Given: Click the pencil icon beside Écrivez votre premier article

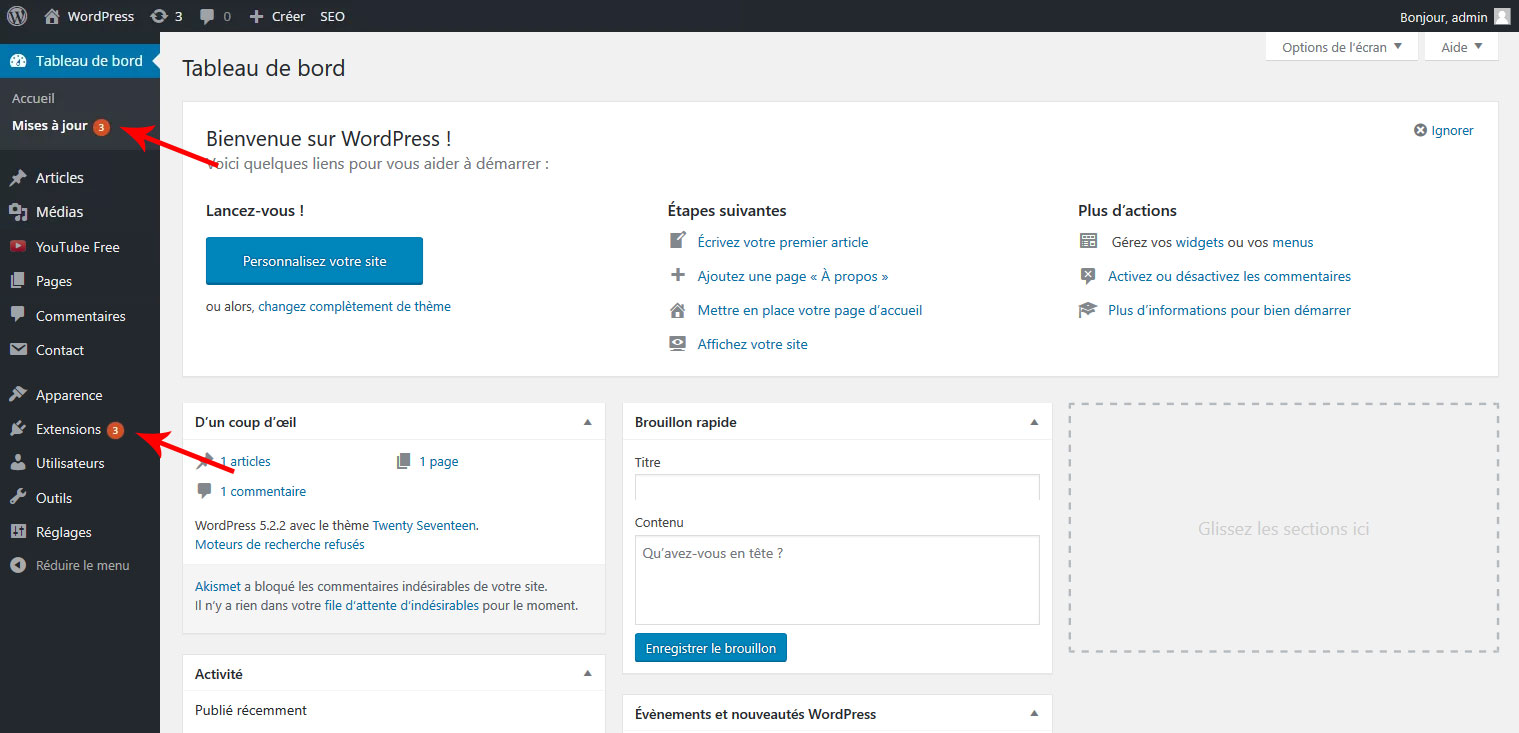Looking at the screenshot, I should coord(678,241).
